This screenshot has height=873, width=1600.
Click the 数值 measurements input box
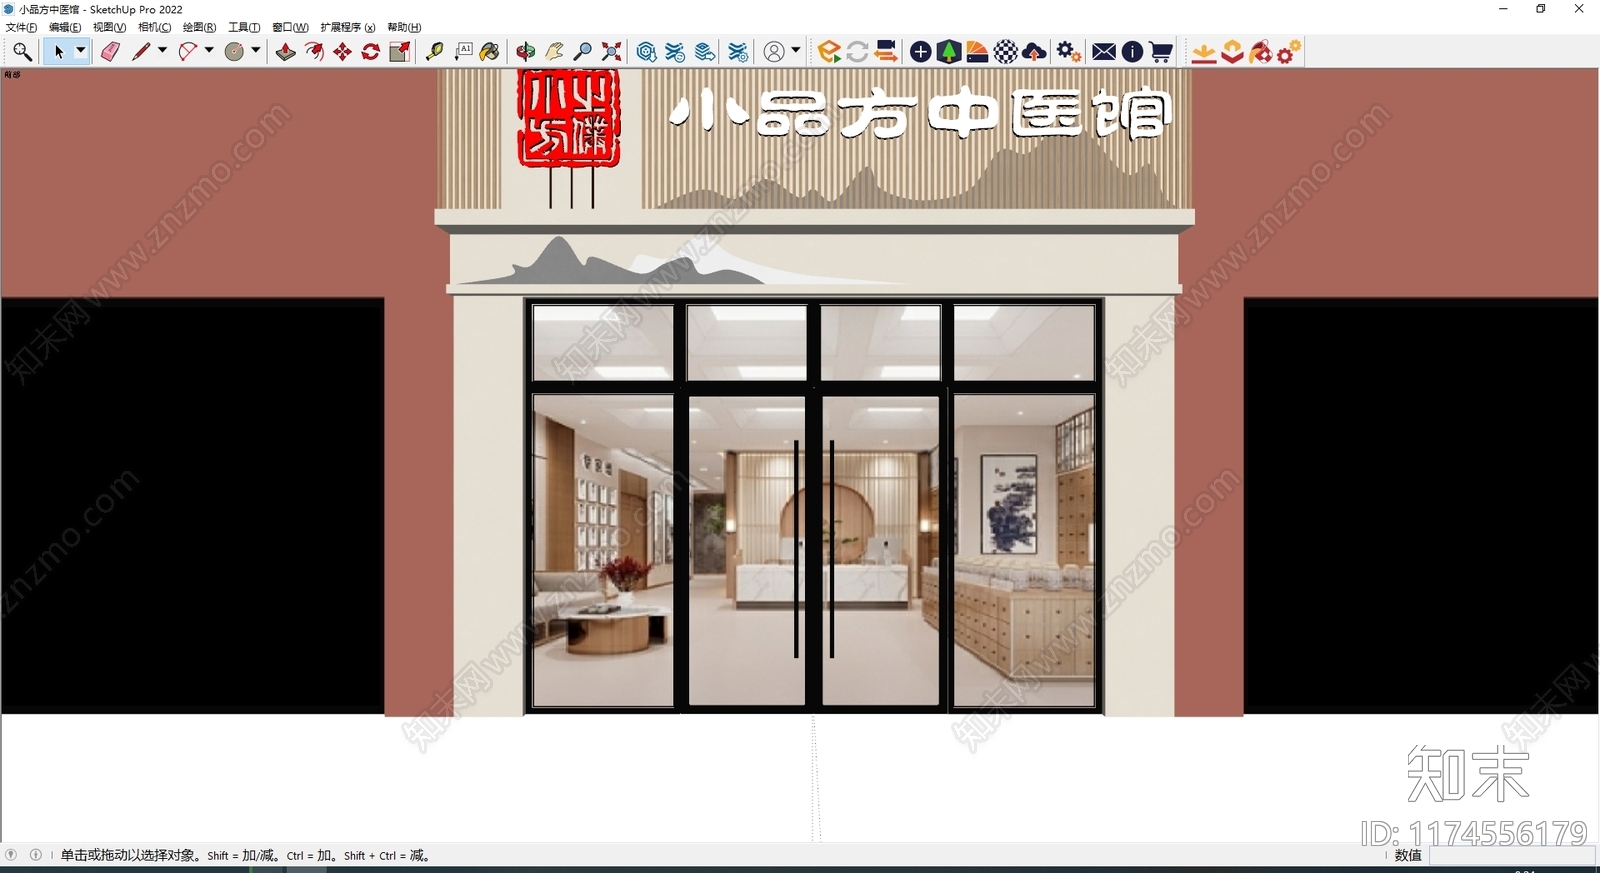tap(1511, 856)
